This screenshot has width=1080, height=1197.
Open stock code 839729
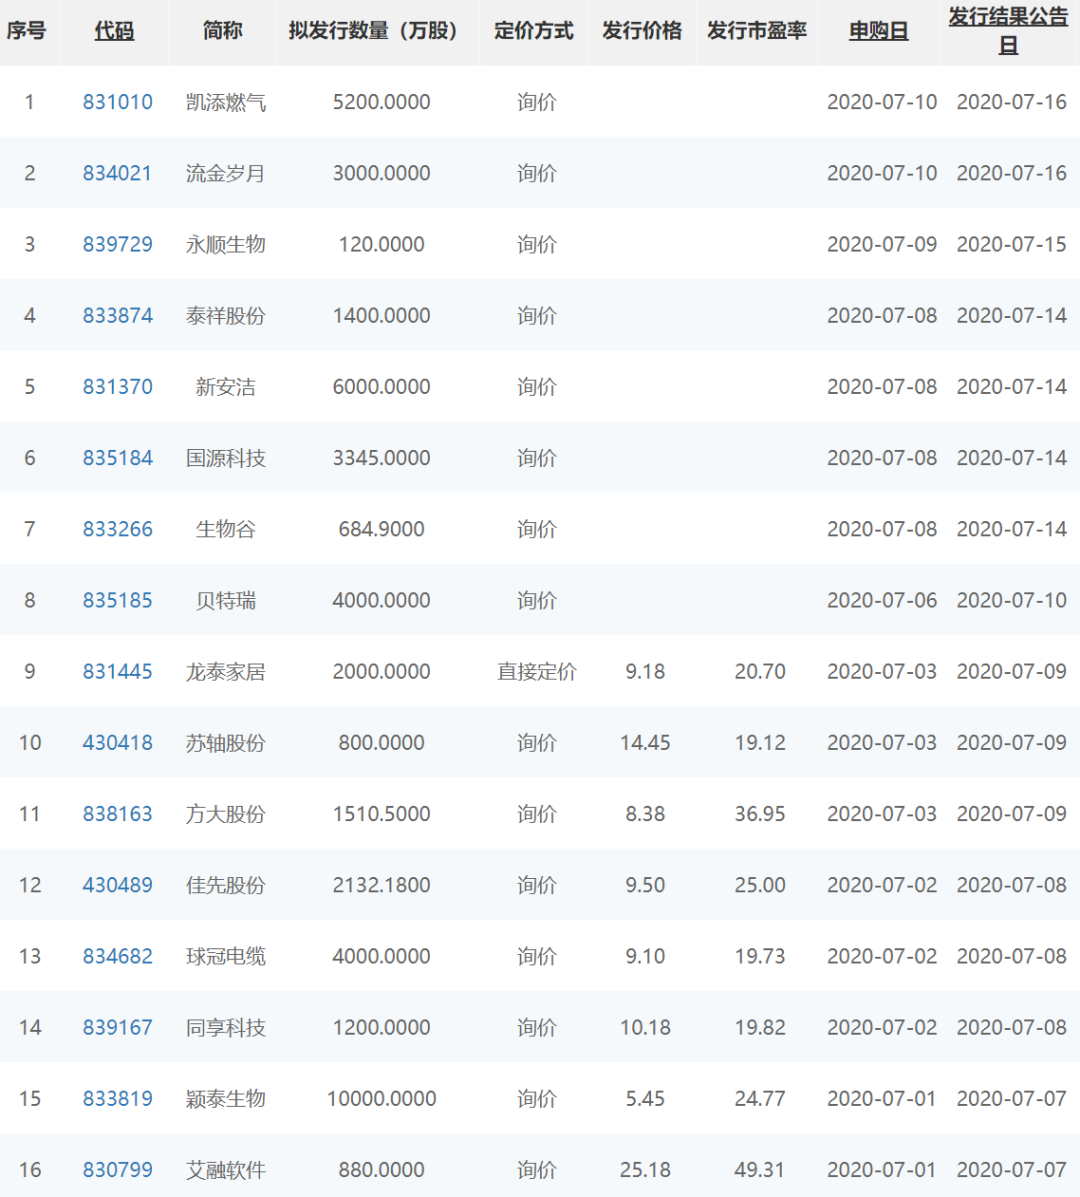click(x=118, y=244)
